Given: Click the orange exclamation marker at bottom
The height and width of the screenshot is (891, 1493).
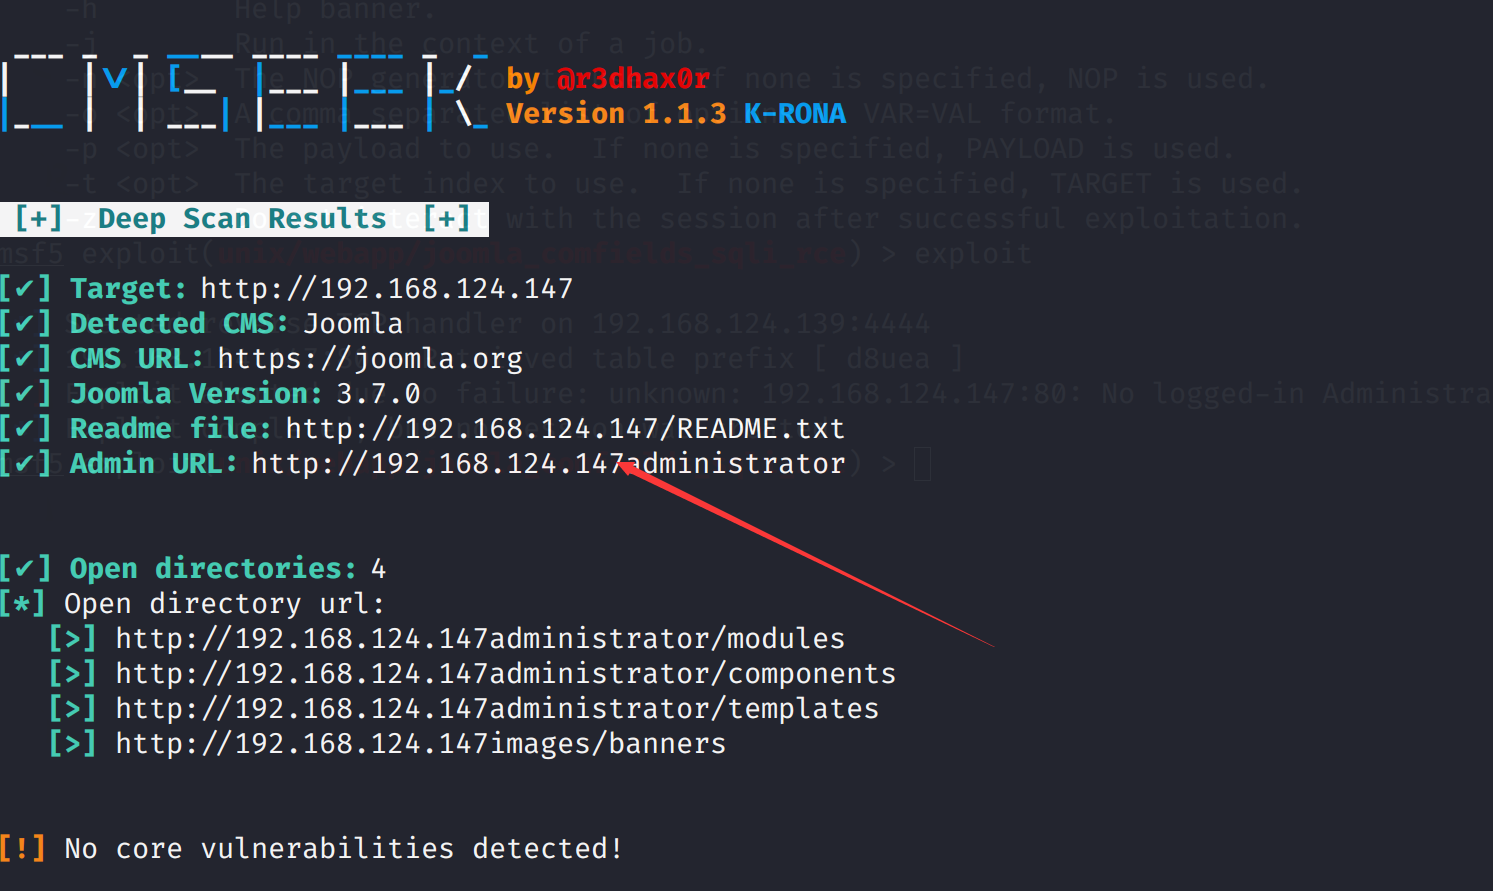Looking at the screenshot, I should tap(23, 849).
